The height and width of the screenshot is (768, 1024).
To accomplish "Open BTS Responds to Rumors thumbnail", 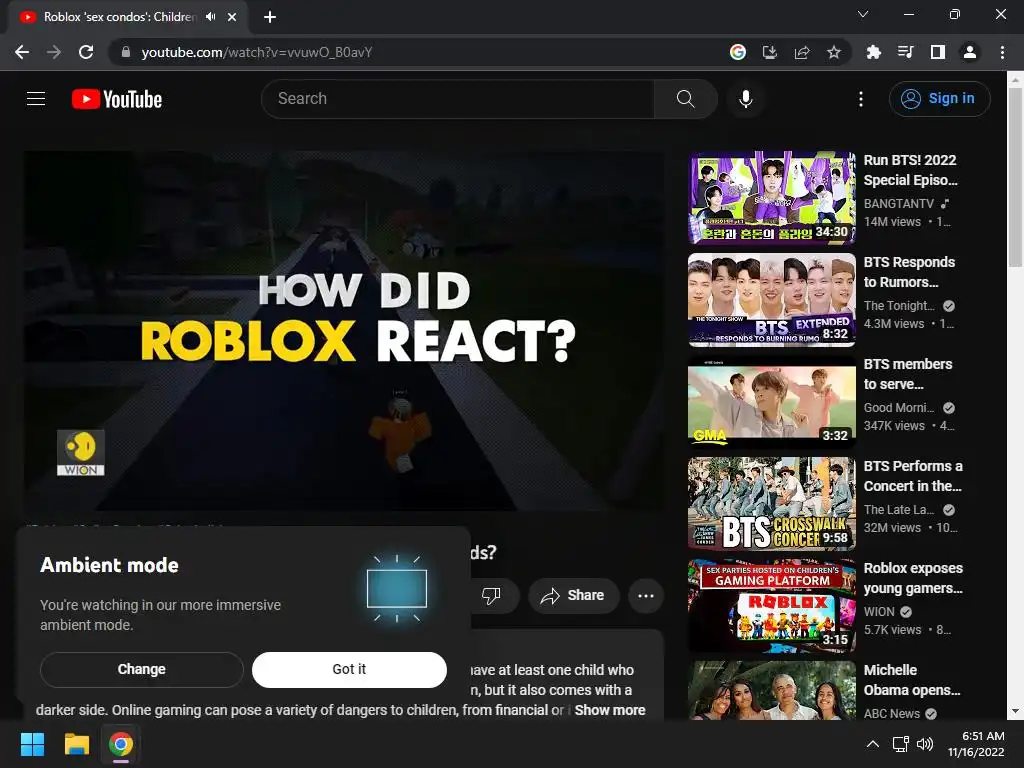I will point(772,300).
